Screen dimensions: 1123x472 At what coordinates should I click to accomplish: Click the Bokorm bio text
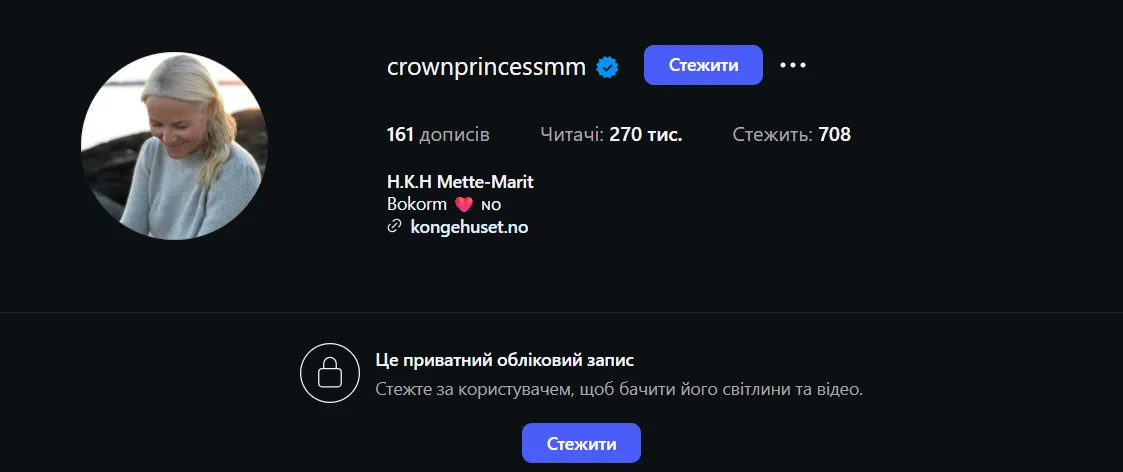[x=417, y=204]
